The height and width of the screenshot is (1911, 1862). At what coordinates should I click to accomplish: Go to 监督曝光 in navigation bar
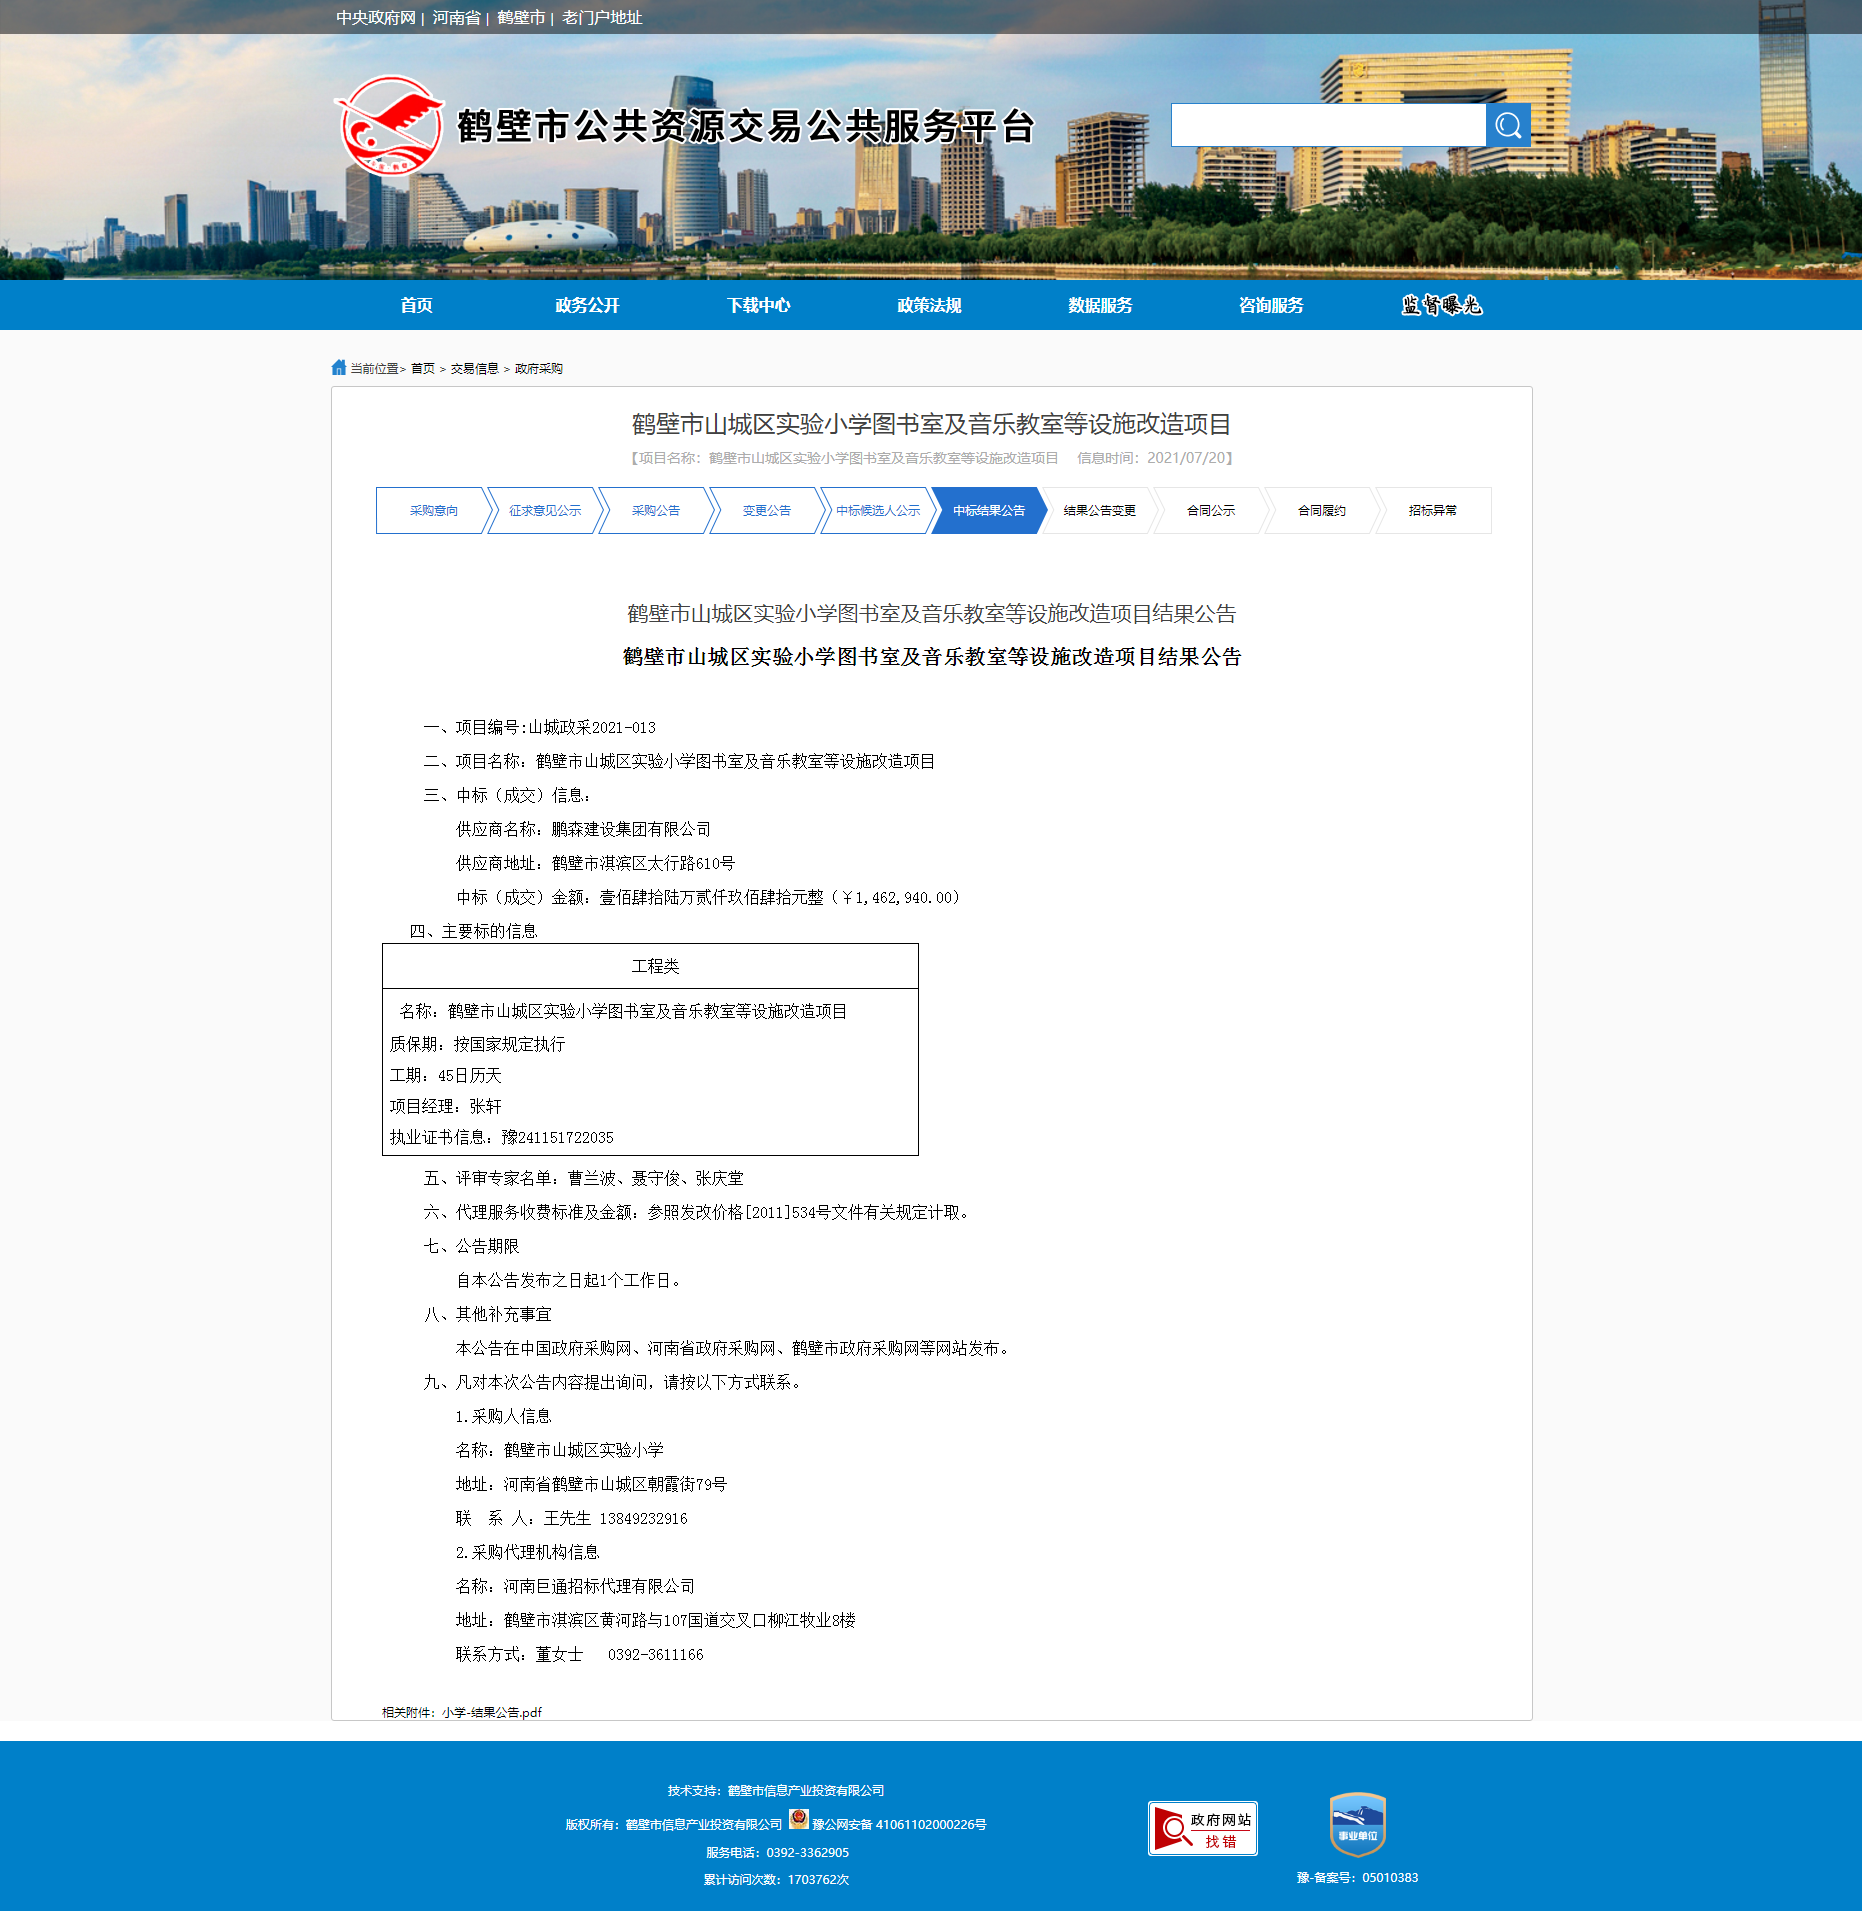pyautogui.click(x=1441, y=305)
